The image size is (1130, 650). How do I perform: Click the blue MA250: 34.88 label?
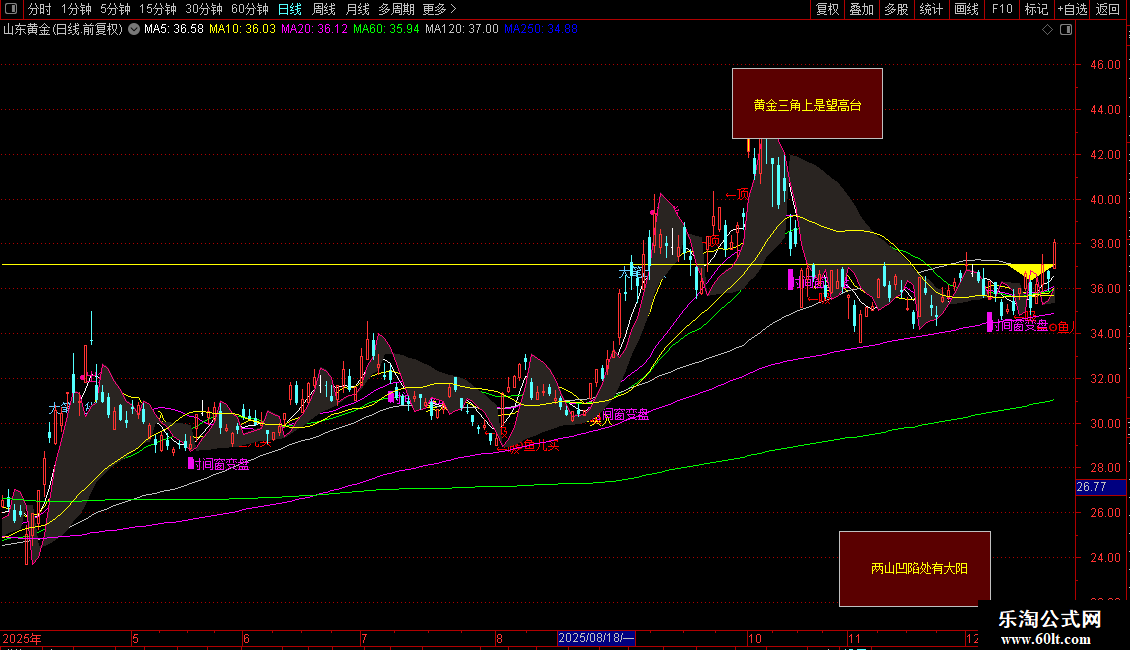coord(541,30)
